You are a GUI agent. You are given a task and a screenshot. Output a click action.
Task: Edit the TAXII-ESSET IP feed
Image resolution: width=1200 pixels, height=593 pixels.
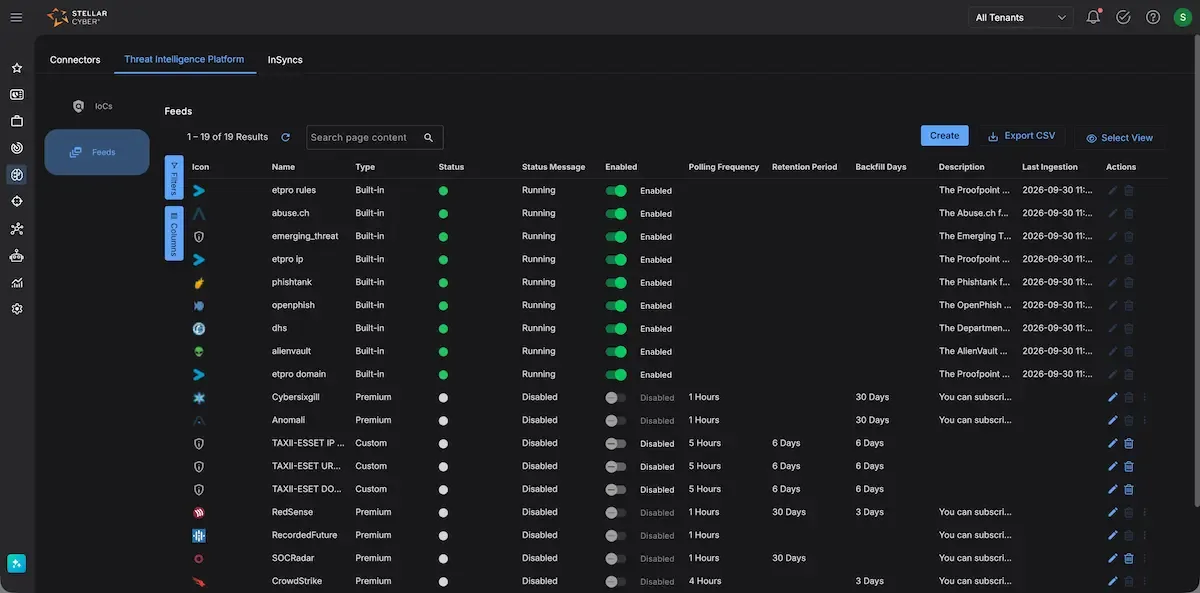(x=1113, y=443)
